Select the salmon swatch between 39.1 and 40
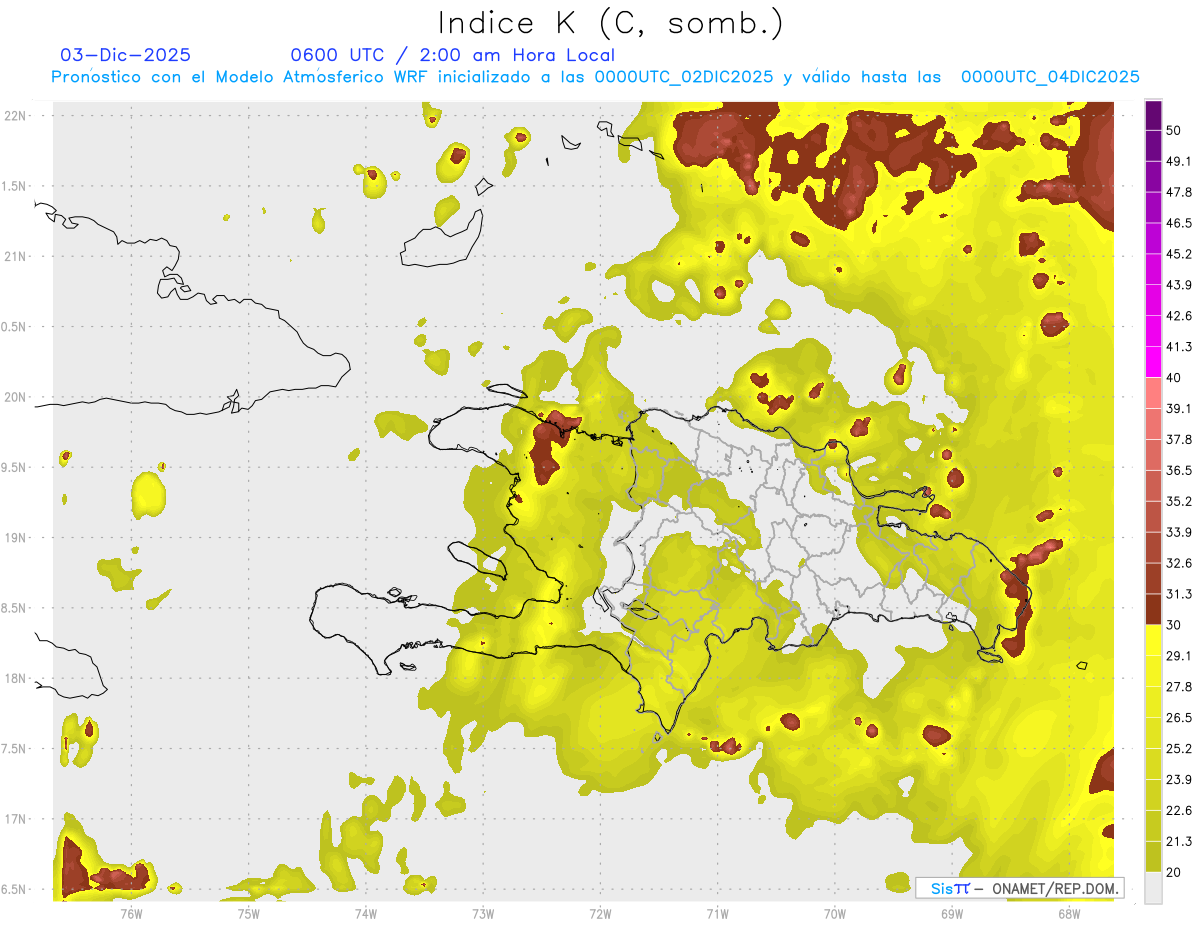 click(1153, 393)
